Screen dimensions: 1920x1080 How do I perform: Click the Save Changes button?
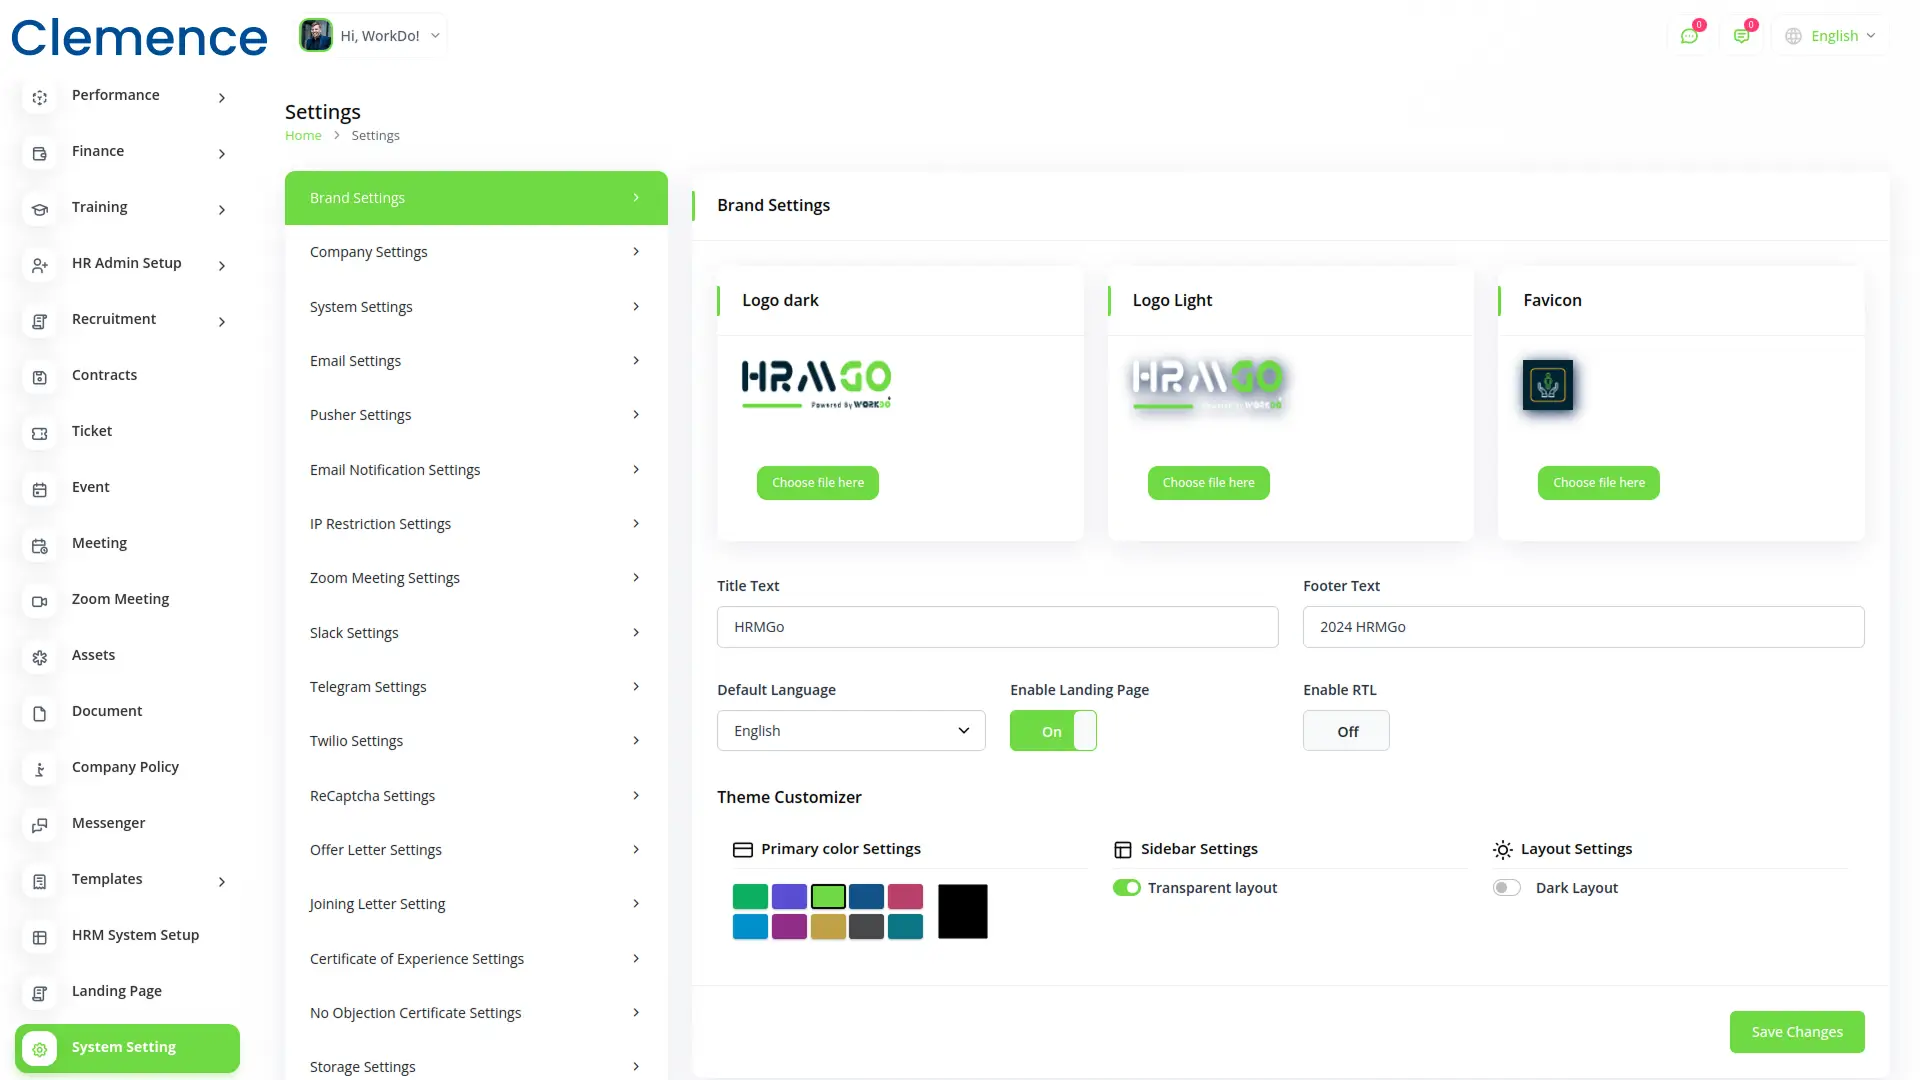(1796, 1032)
